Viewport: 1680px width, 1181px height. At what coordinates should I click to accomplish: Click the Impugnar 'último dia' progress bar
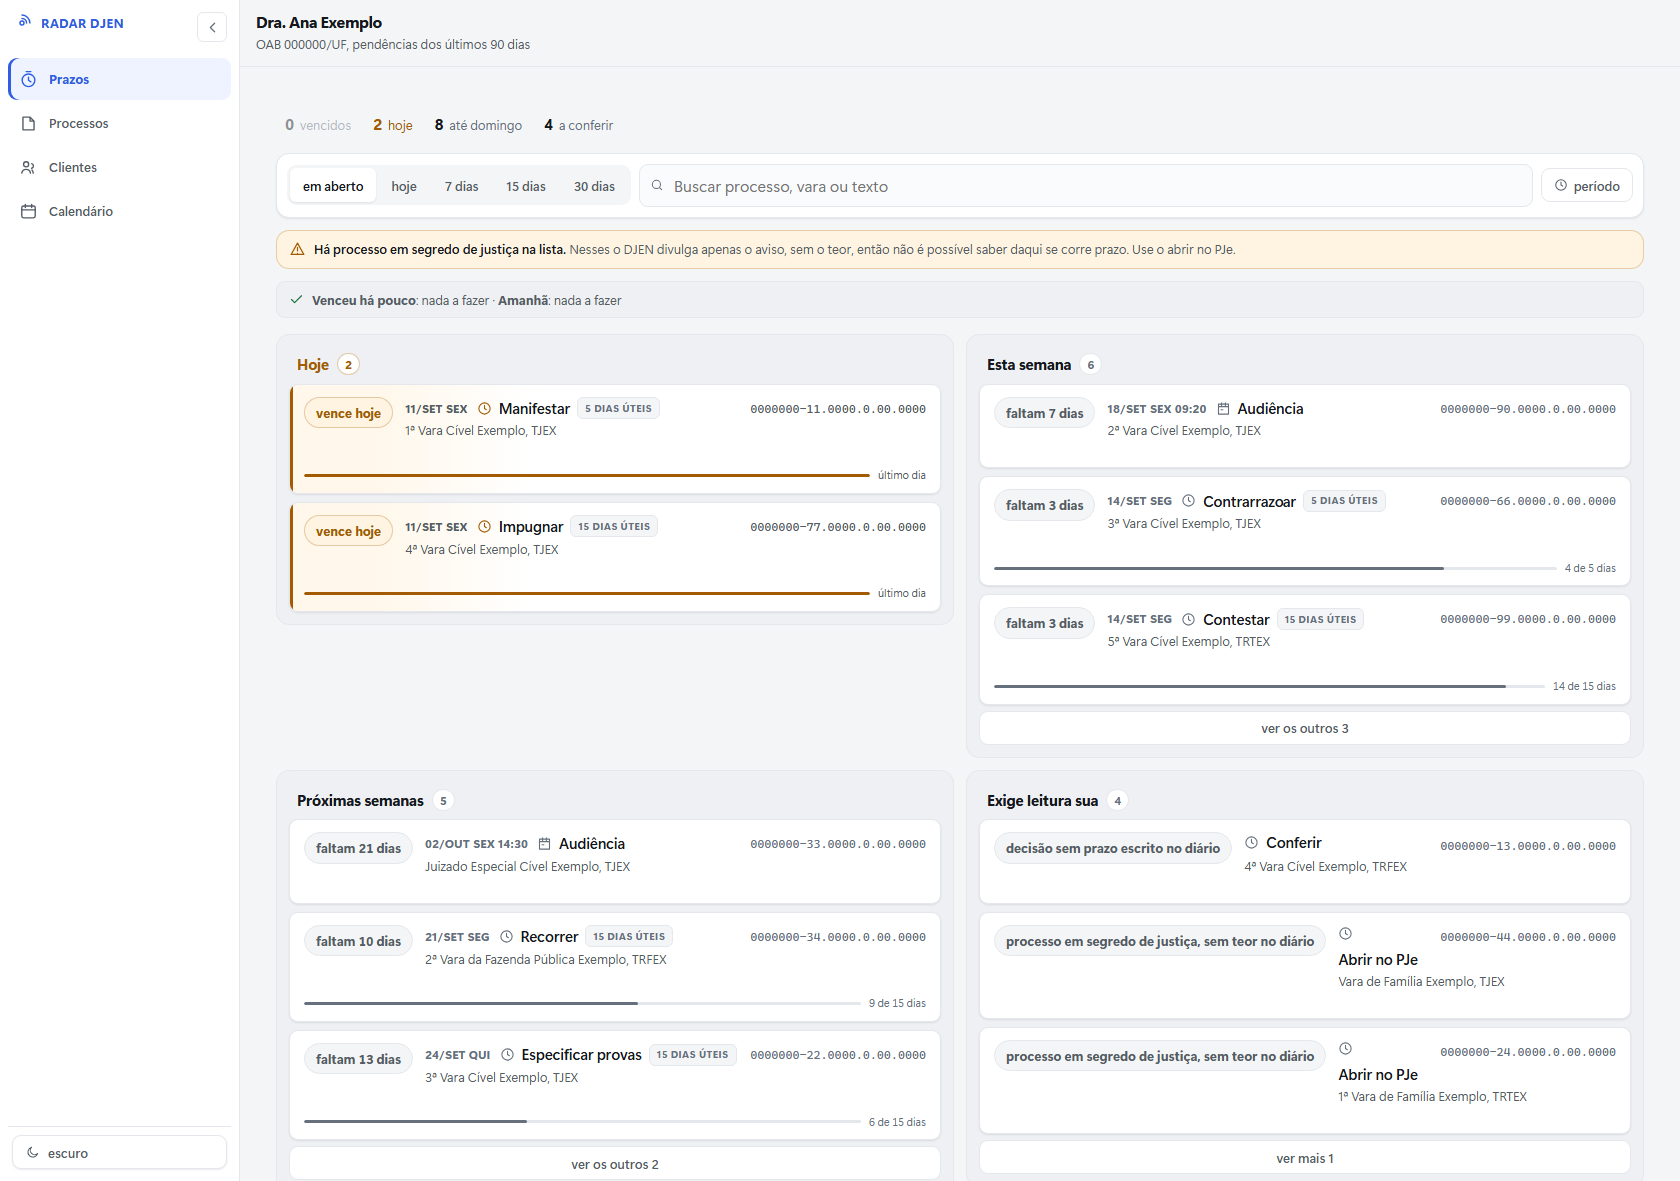point(587,593)
